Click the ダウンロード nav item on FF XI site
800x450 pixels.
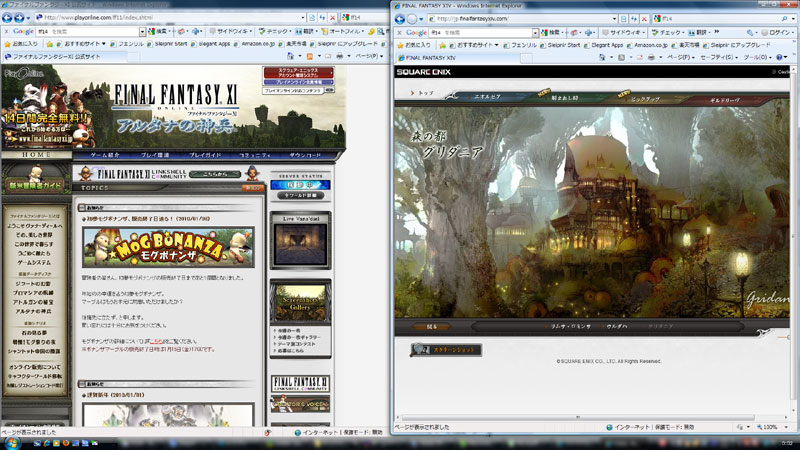[305, 155]
